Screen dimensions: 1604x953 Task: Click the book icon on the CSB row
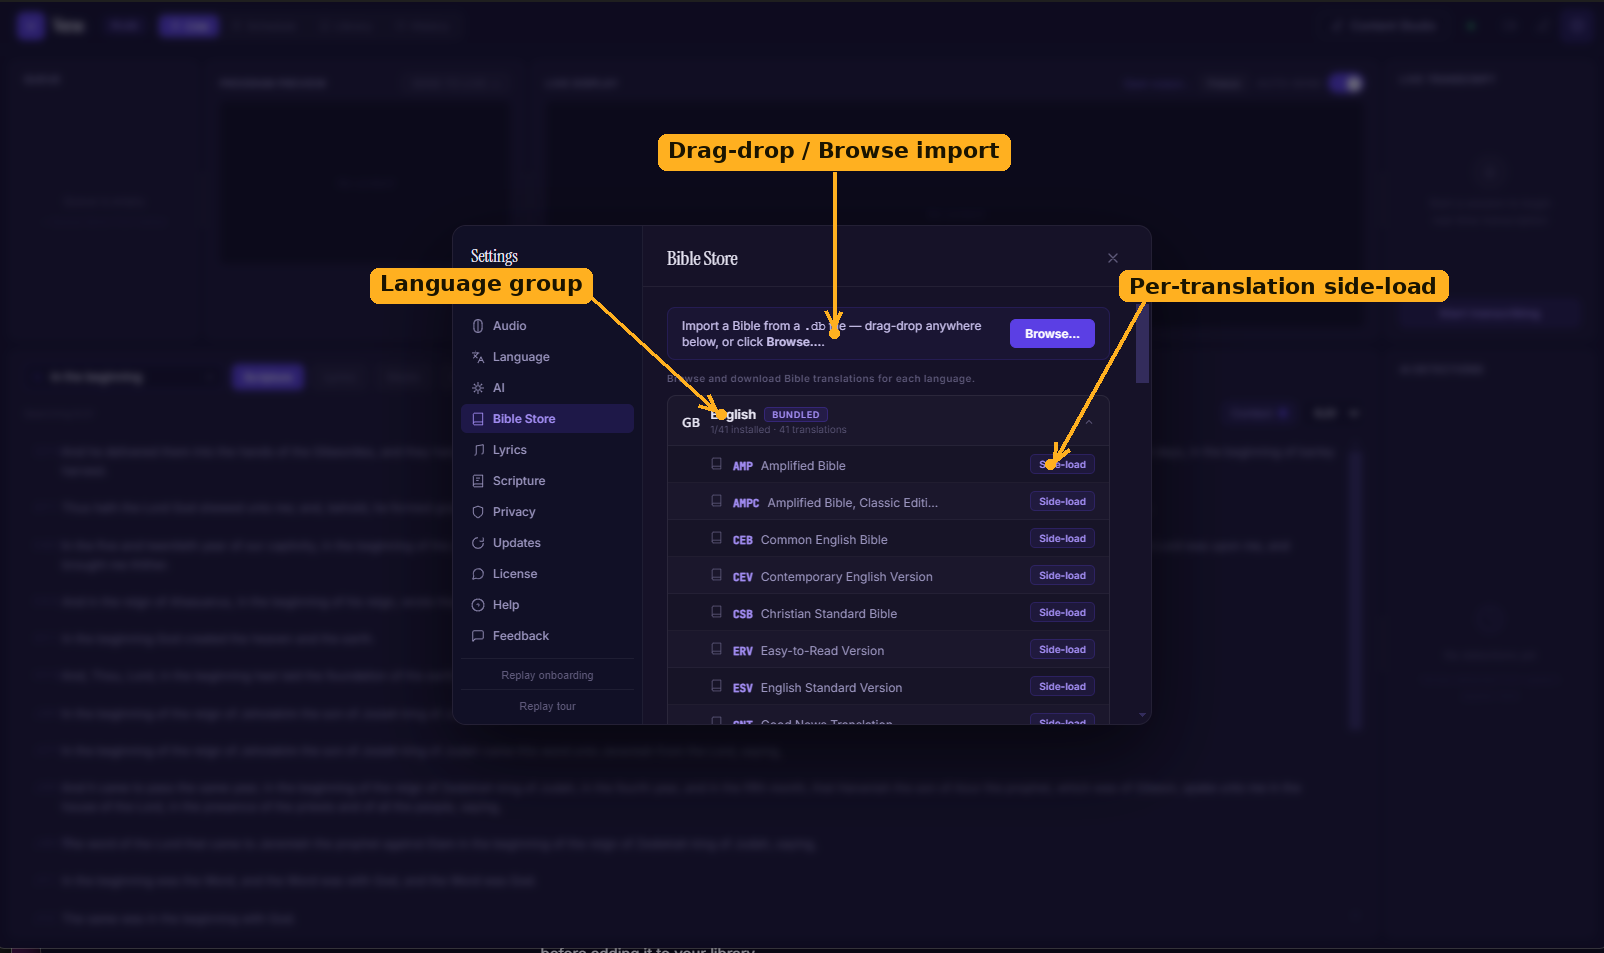[x=716, y=612]
